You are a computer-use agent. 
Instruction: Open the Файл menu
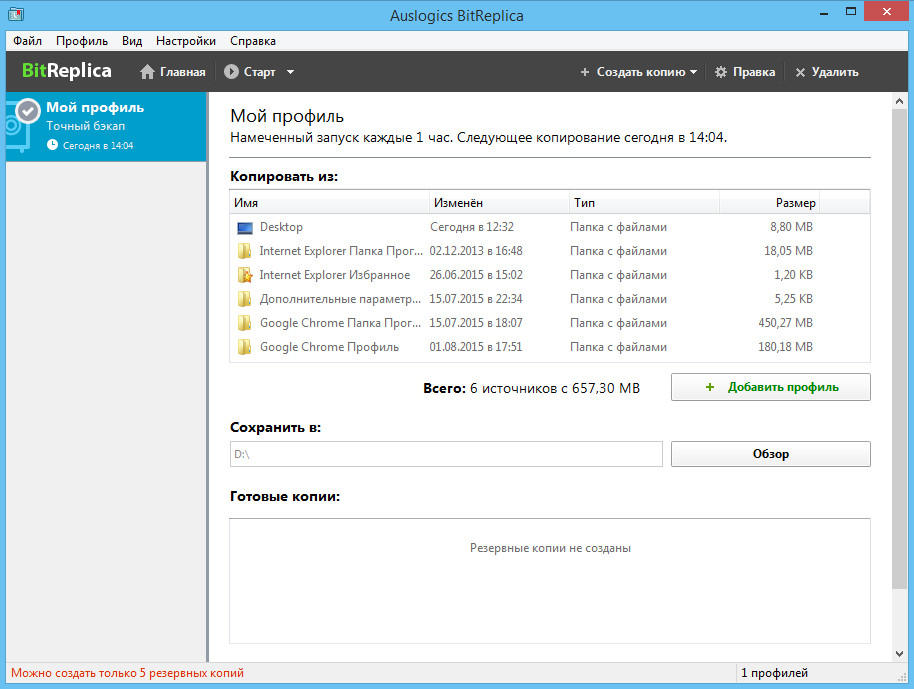tap(27, 41)
